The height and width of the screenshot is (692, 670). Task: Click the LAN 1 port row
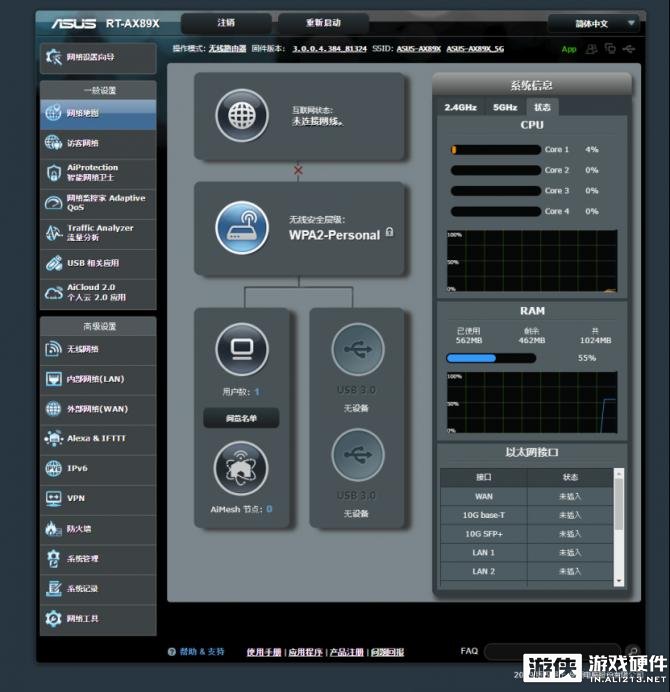pos(527,553)
